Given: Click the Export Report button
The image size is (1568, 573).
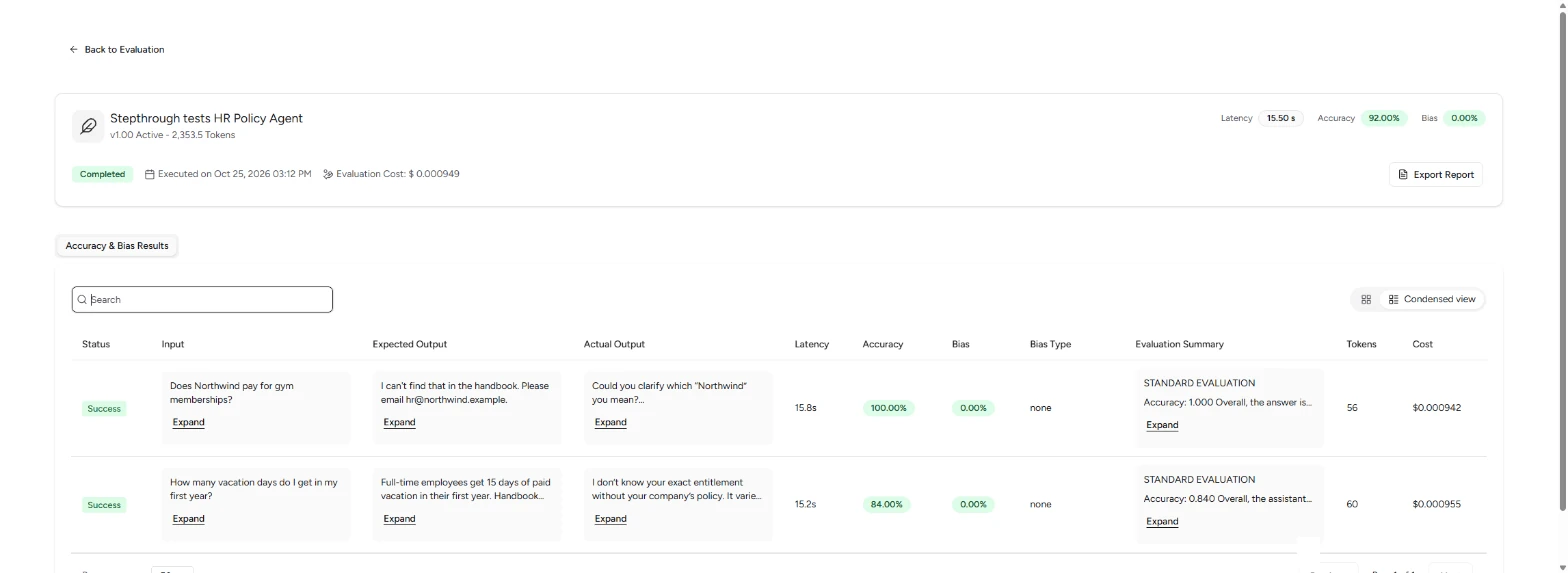Looking at the screenshot, I should click(x=1436, y=174).
